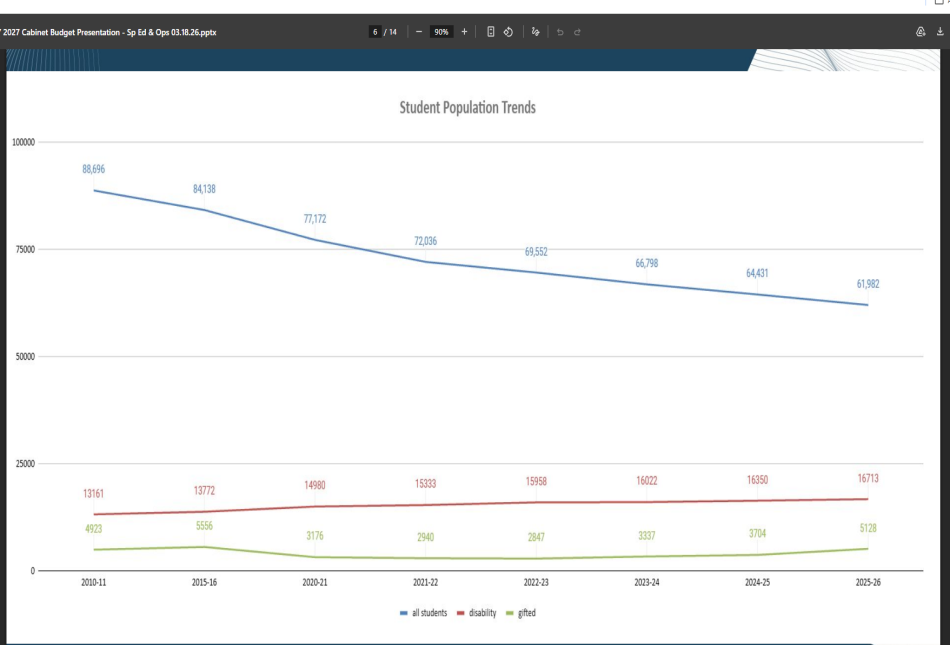Click the zoom out minus button
Screen dimensions: 950x645
tap(419, 32)
